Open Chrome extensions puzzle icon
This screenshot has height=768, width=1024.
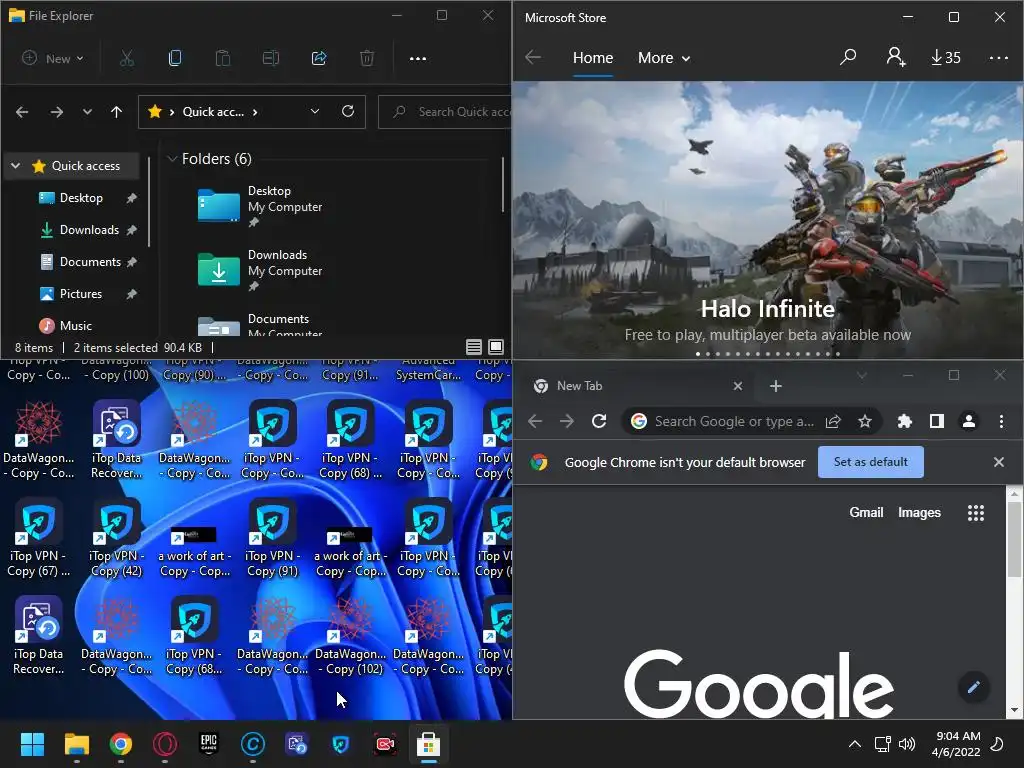(x=904, y=421)
